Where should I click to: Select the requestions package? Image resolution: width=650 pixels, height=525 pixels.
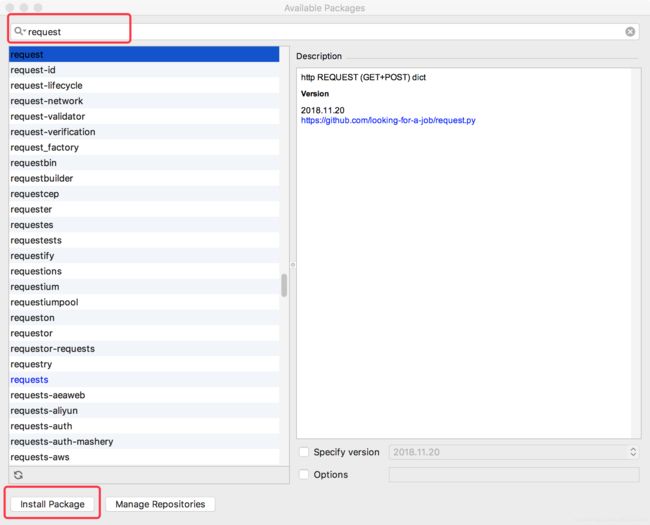click(x=144, y=271)
